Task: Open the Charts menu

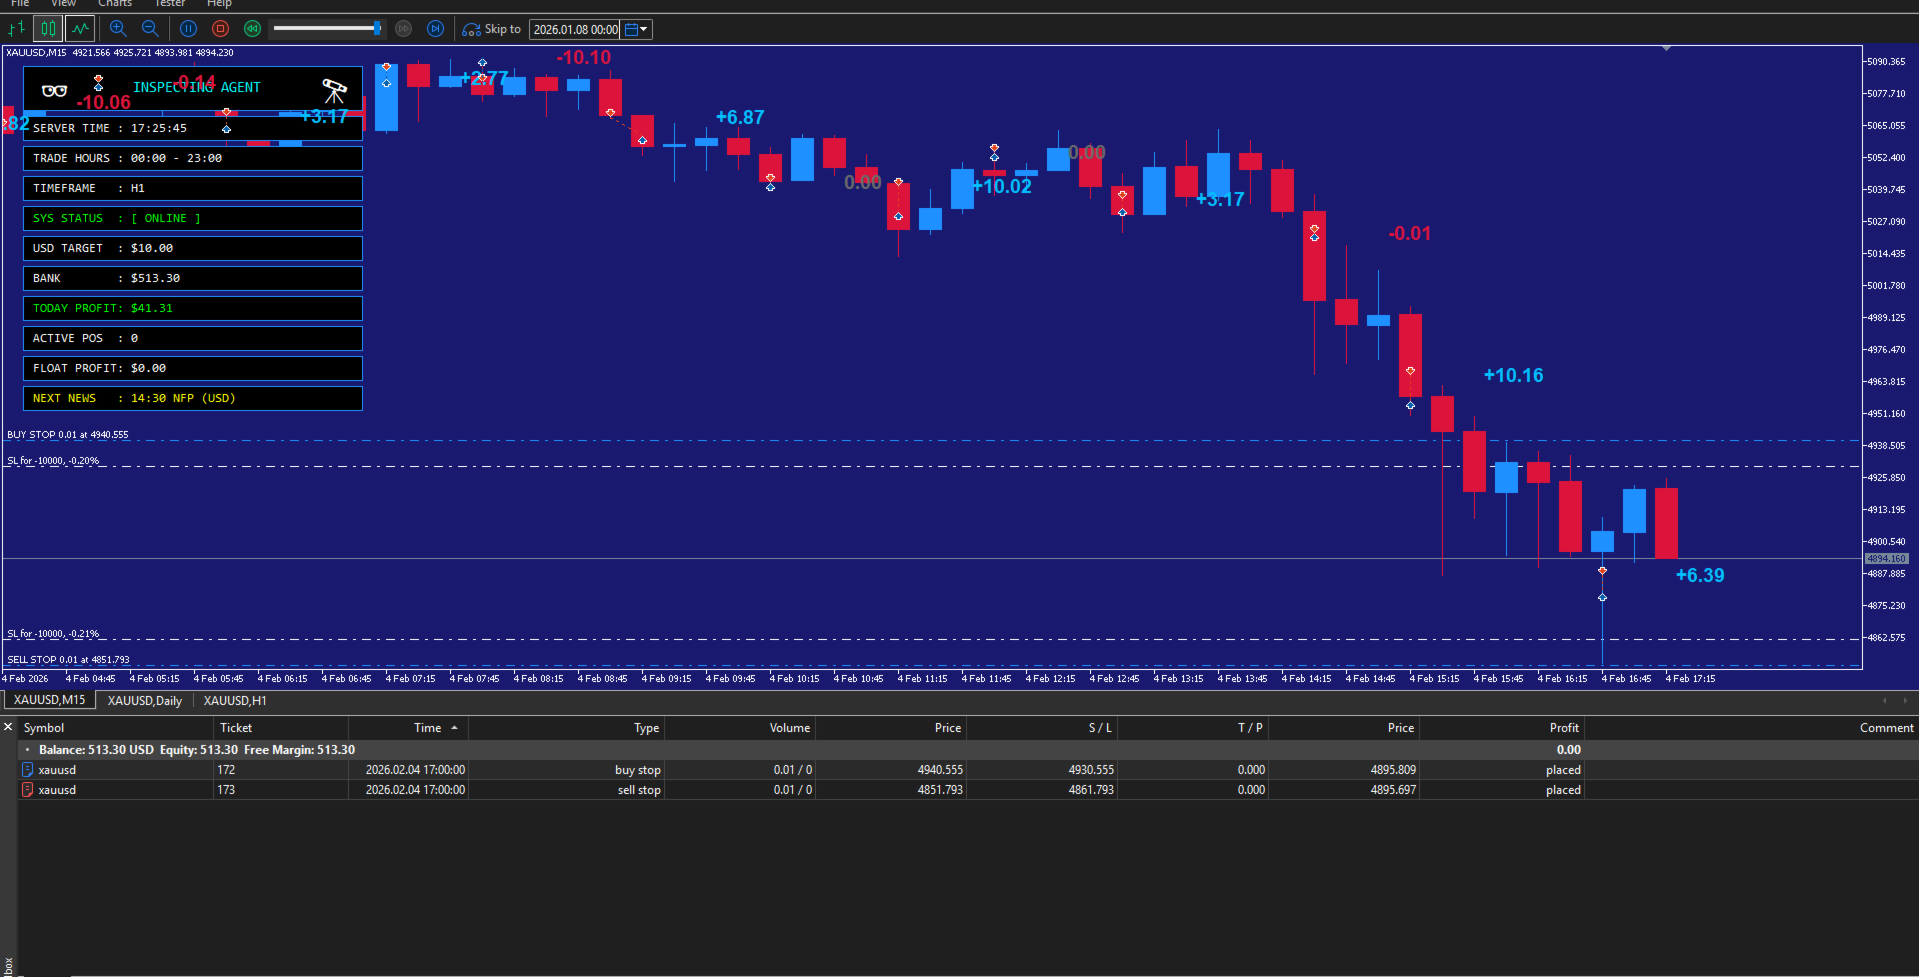Action: (115, 4)
